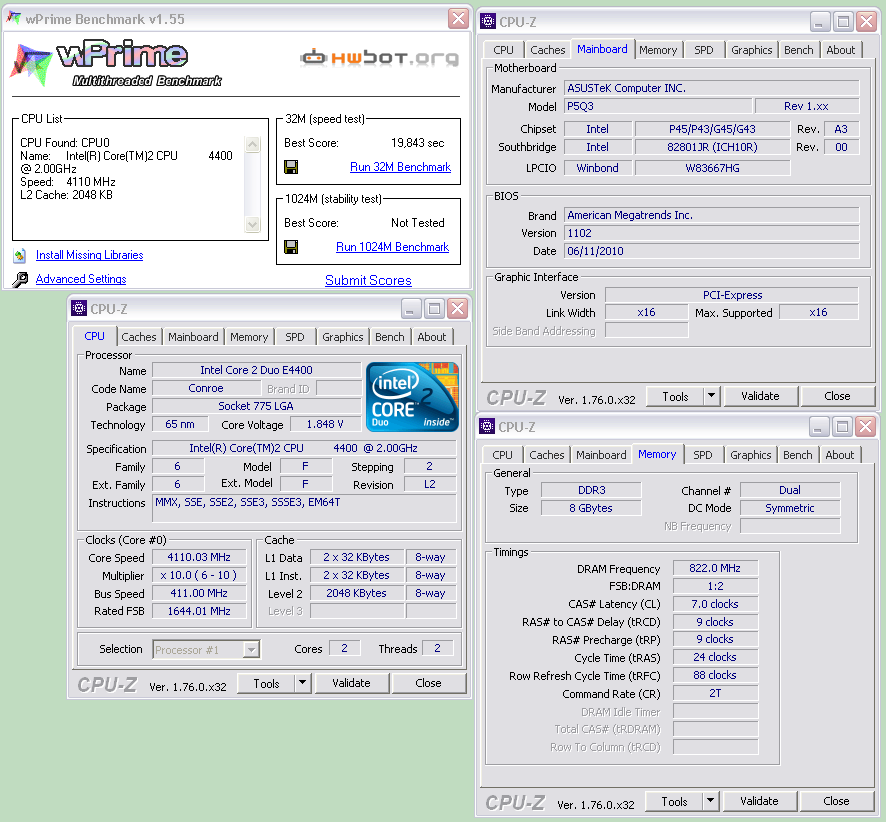This screenshot has width=886, height=822.
Task: Select Caches tab in the CPU-Z Mainboard window
Action: (548, 50)
